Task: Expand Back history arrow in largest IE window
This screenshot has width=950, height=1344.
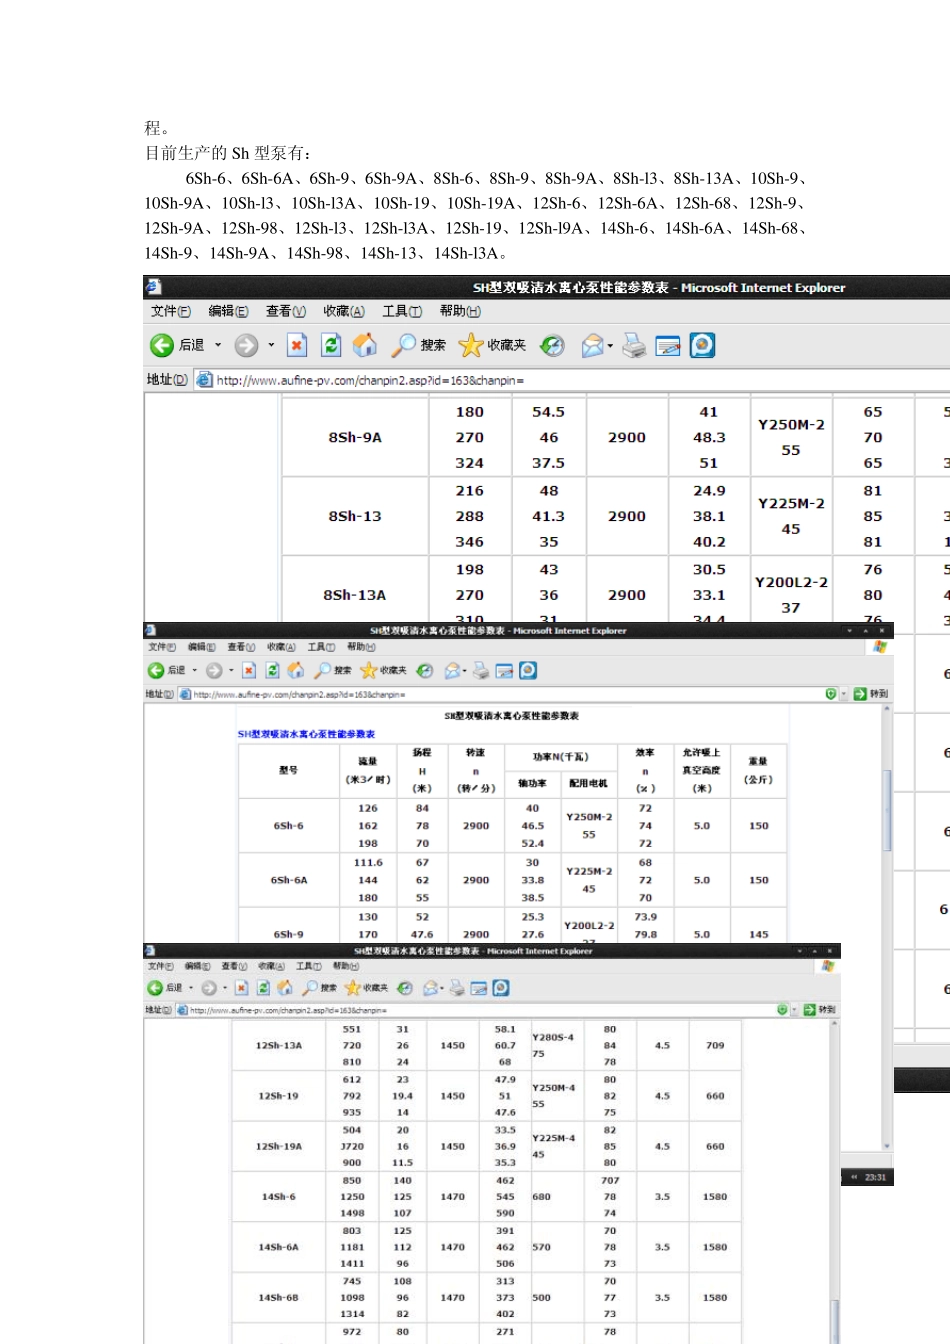Action: coord(218,345)
